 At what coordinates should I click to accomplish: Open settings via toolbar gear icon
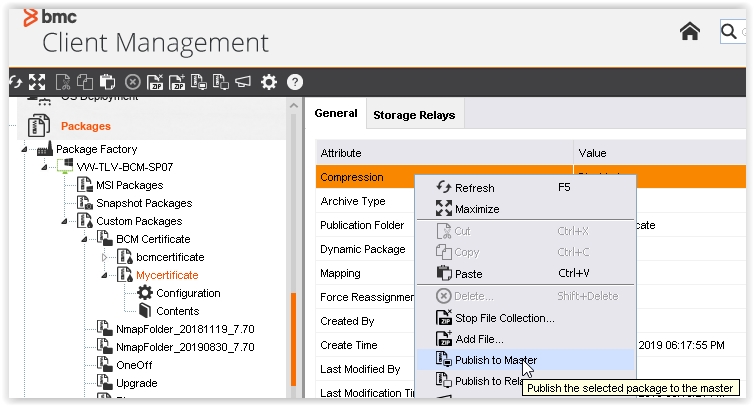(x=269, y=82)
